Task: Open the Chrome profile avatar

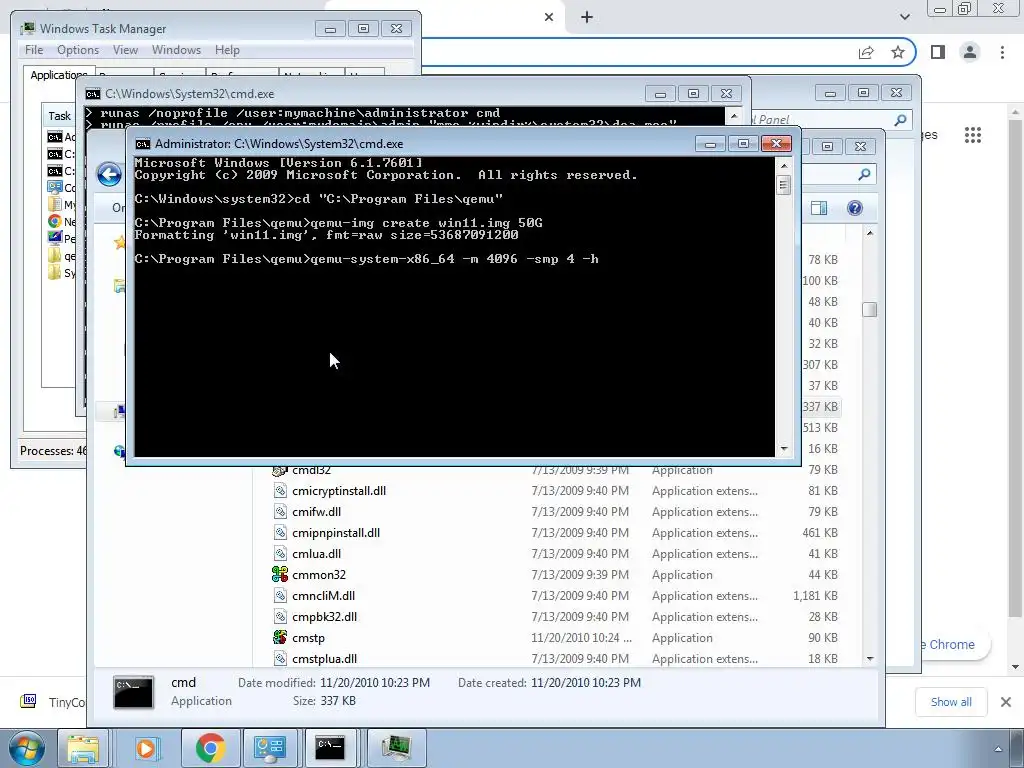Action: coord(970,52)
